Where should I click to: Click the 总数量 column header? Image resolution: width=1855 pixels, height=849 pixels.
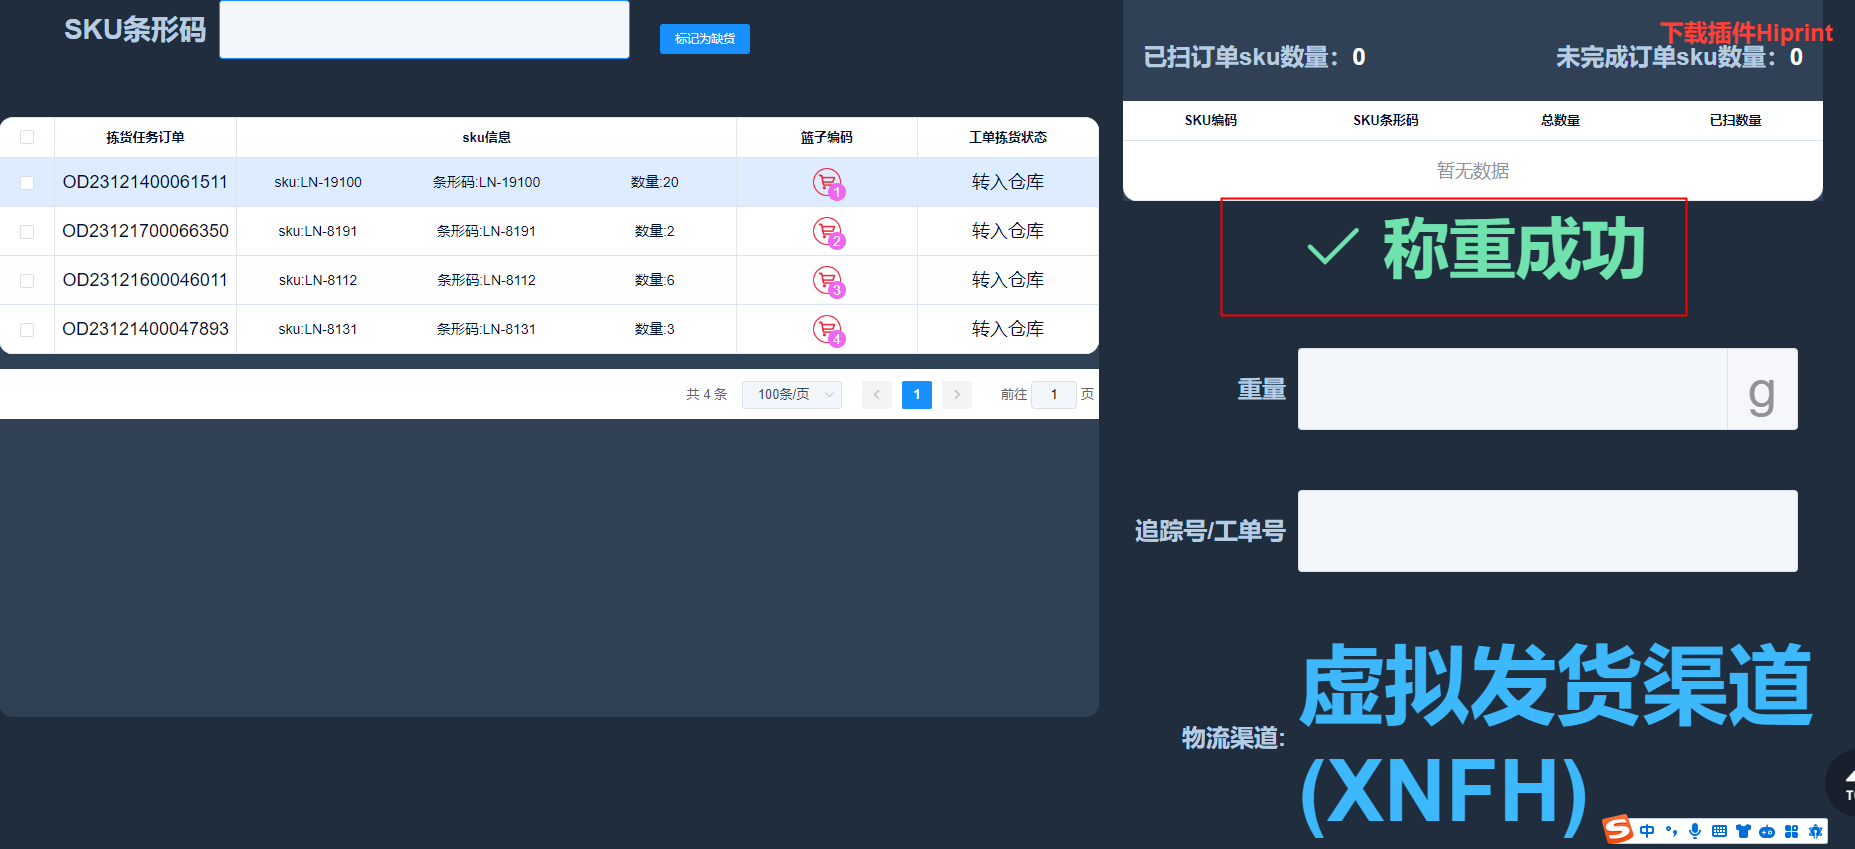pyautogui.click(x=1560, y=120)
